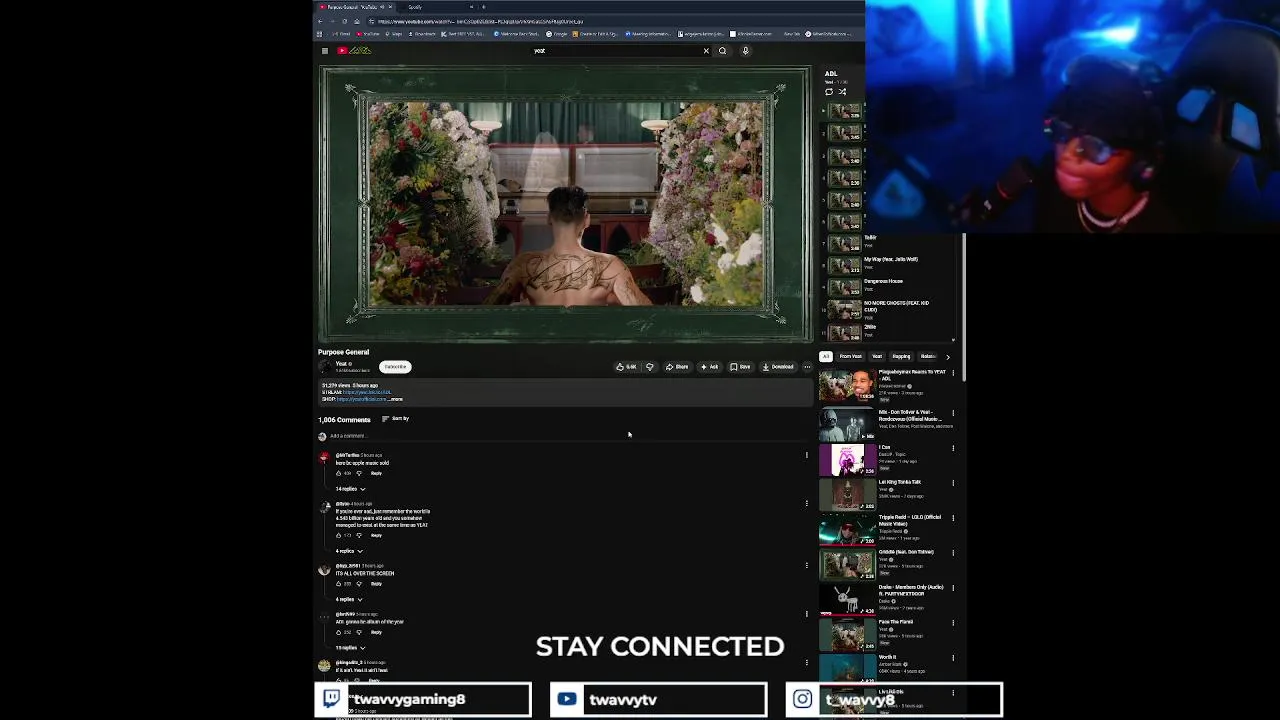The image size is (1280, 720).
Task: Dislike the Purpose General video
Action: coord(650,367)
